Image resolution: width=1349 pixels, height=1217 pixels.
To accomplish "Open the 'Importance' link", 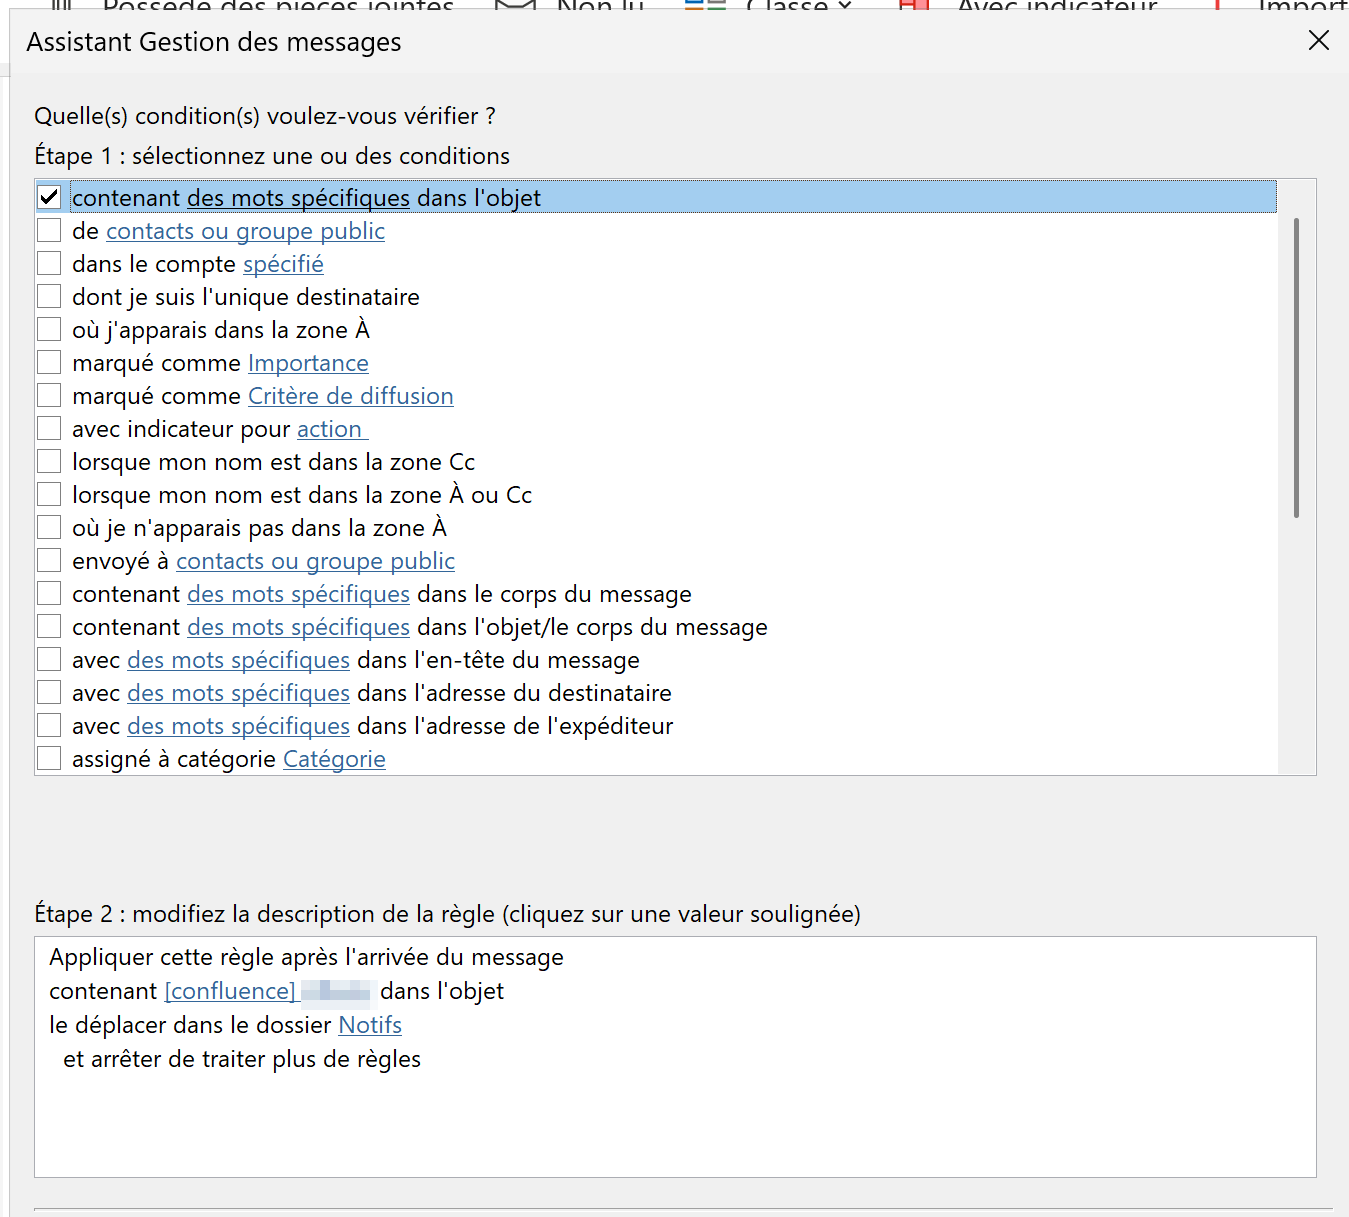I will 308,363.
